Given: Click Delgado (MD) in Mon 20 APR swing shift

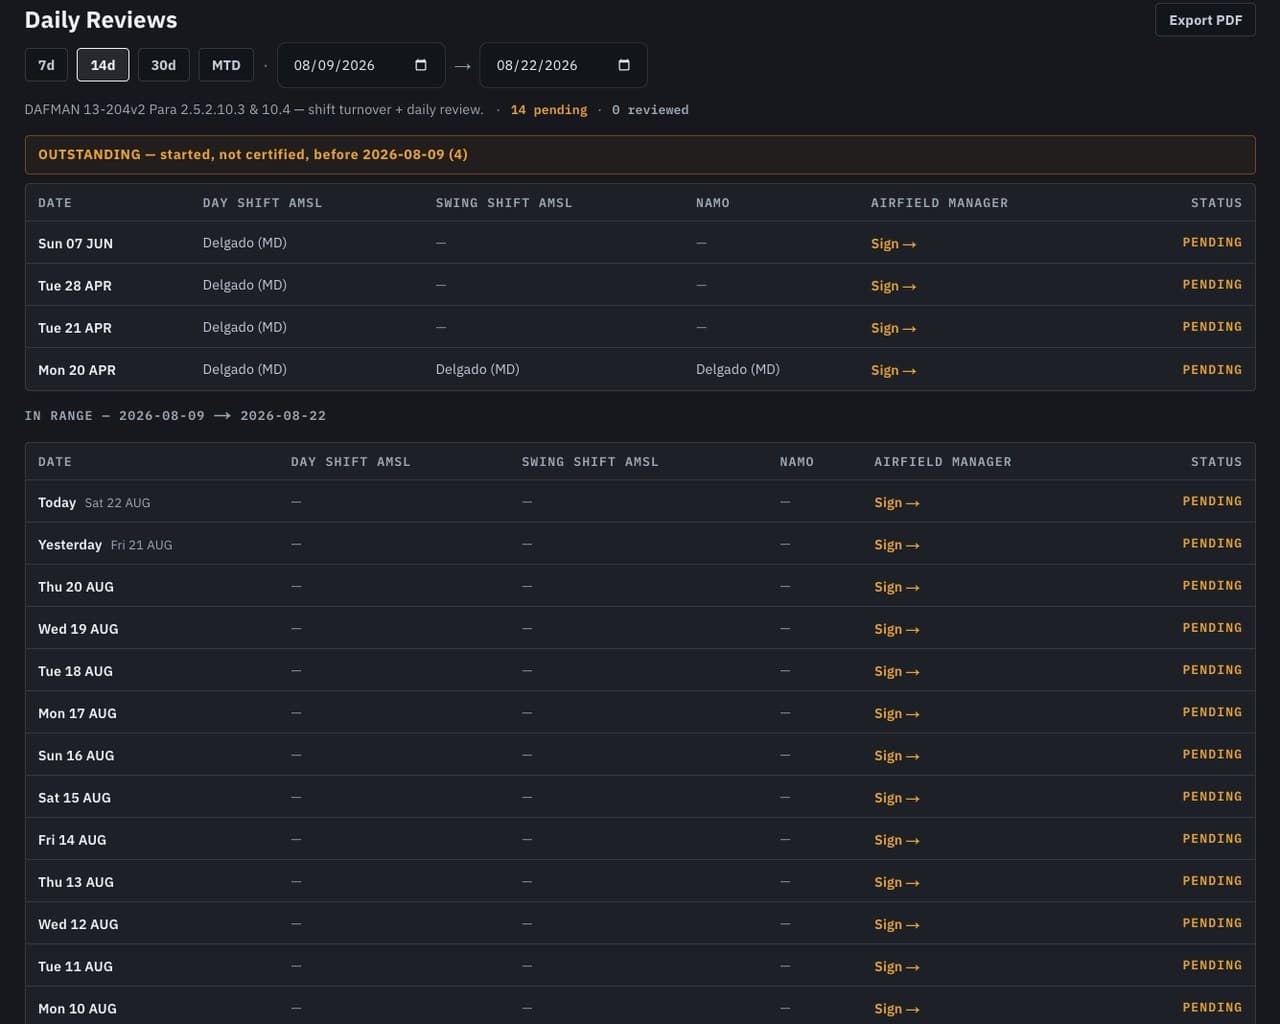Looking at the screenshot, I should coord(477,369).
